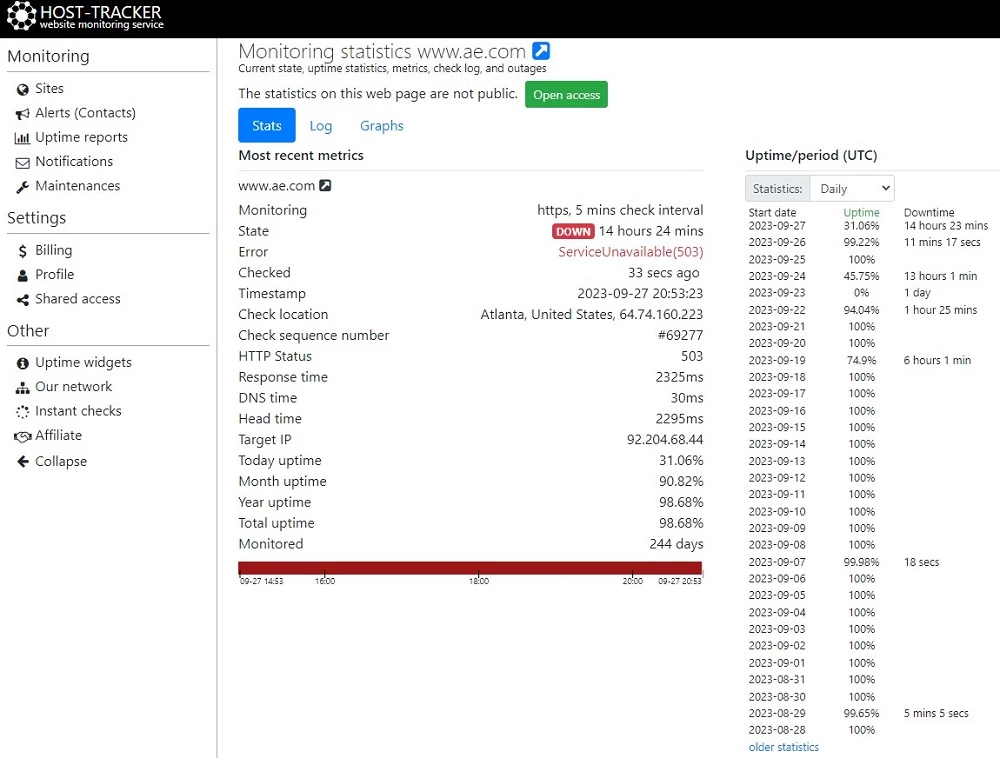The height and width of the screenshot is (758, 1000).
Task: Click the dollar sign icon beside Billing
Action: (23, 251)
